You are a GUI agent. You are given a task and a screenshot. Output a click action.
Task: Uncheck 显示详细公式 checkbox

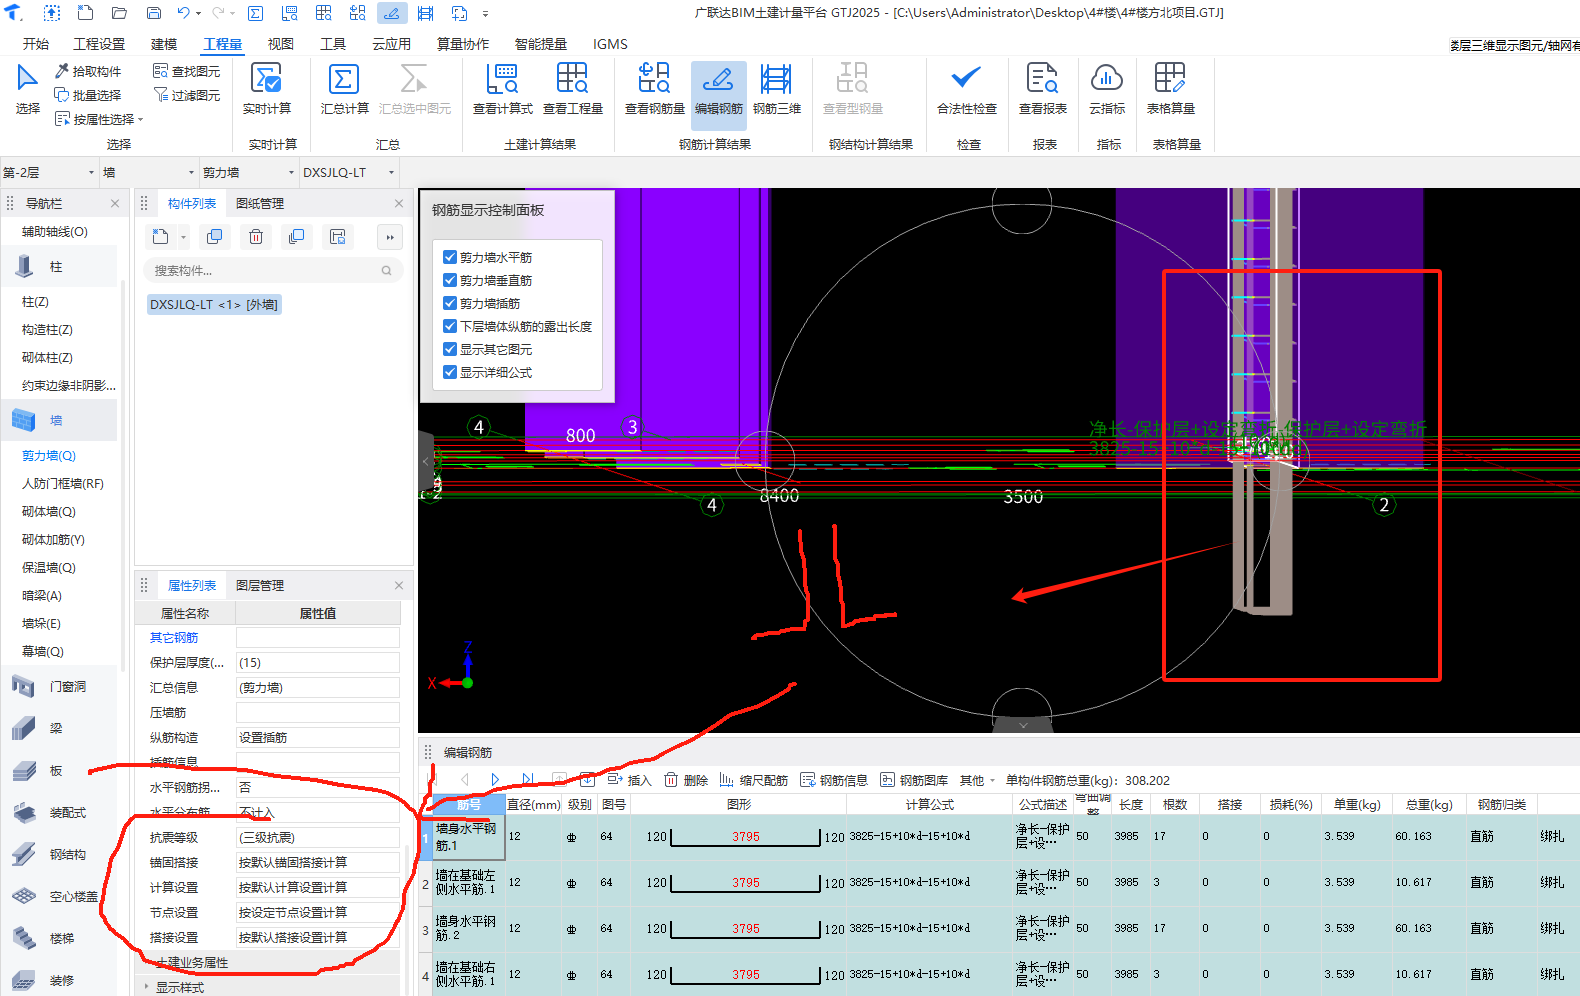pos(450,372)
